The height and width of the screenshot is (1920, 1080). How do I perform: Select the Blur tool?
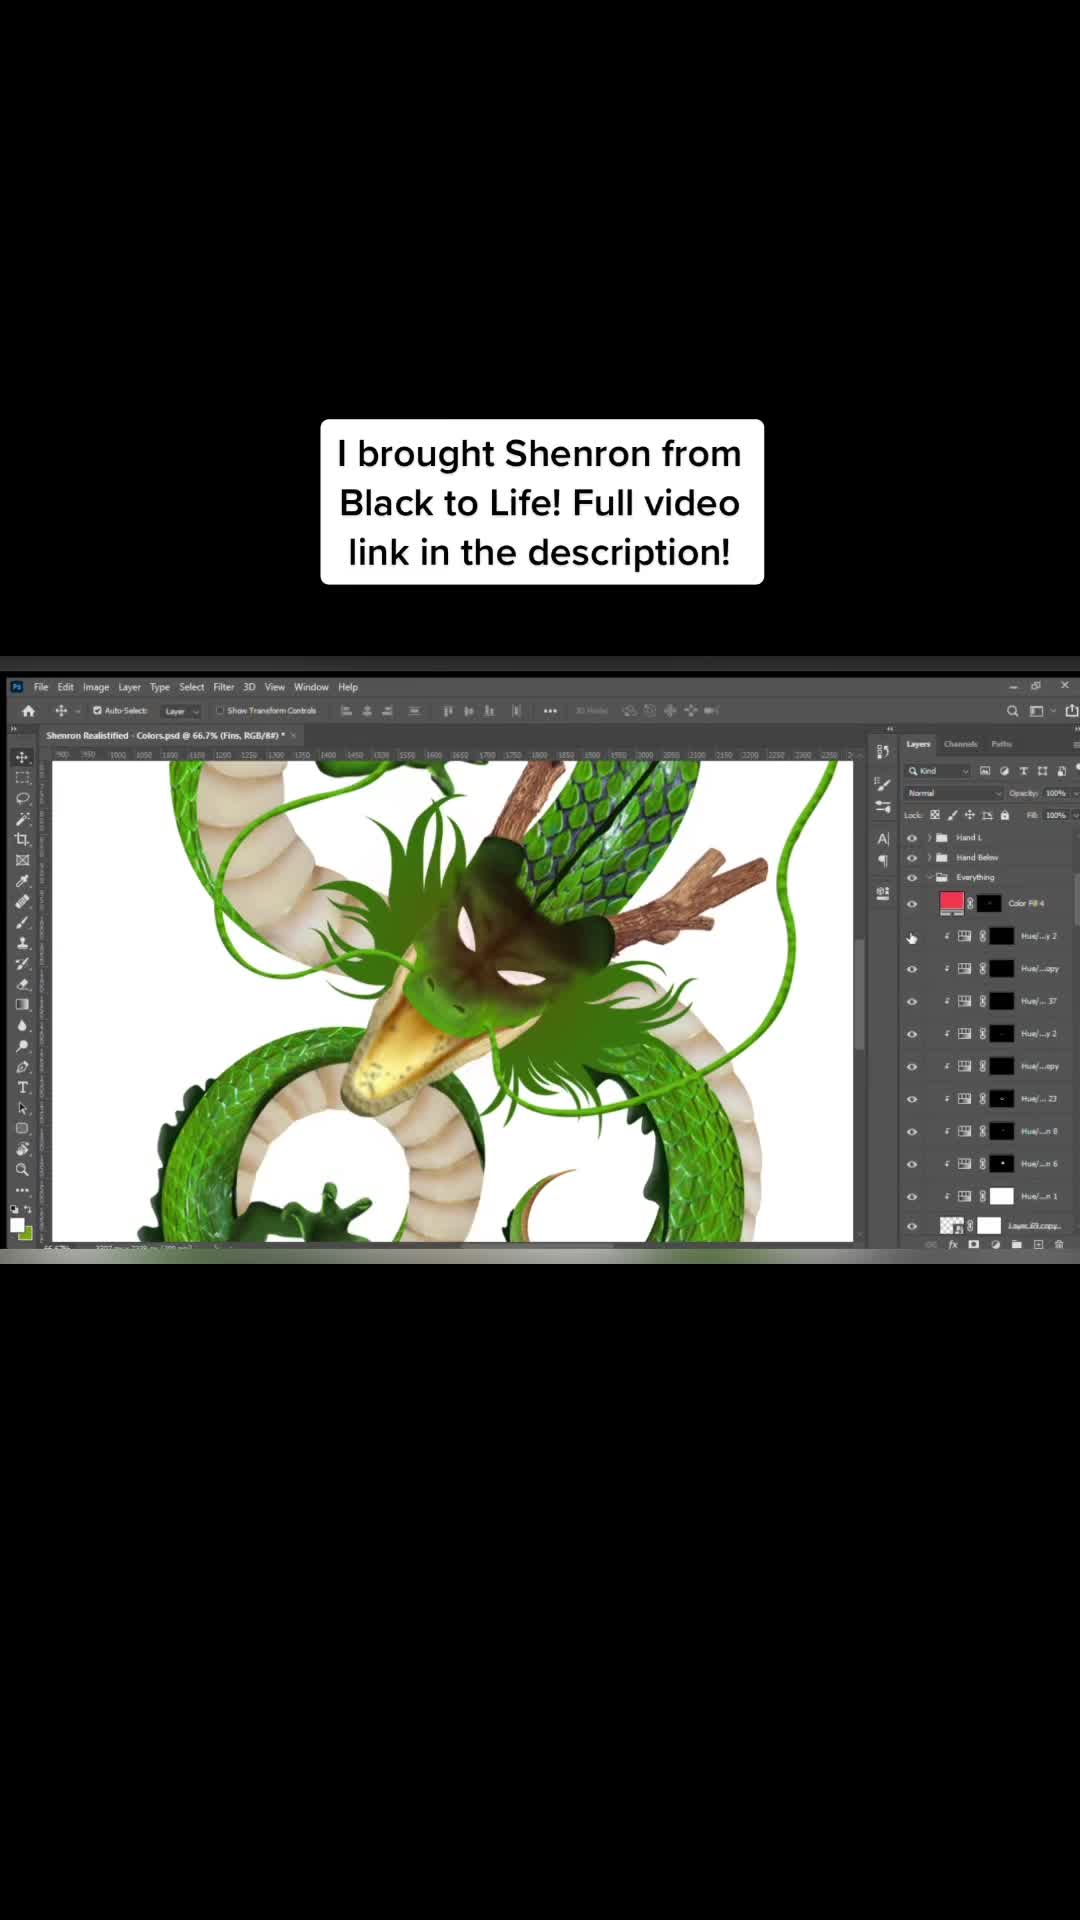pos(22,1025)
